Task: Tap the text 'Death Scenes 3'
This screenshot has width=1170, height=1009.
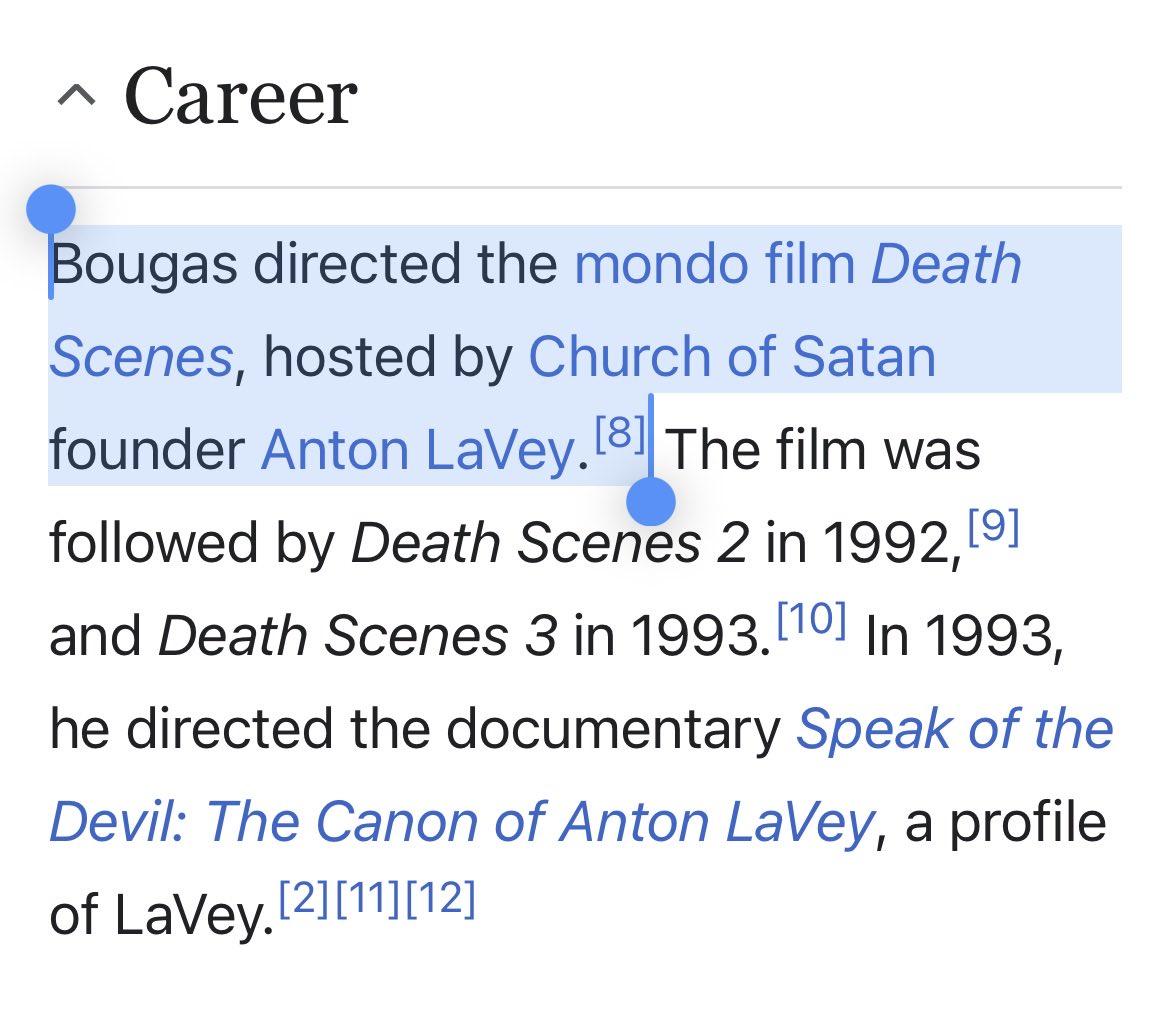Action: coord(357,636)
